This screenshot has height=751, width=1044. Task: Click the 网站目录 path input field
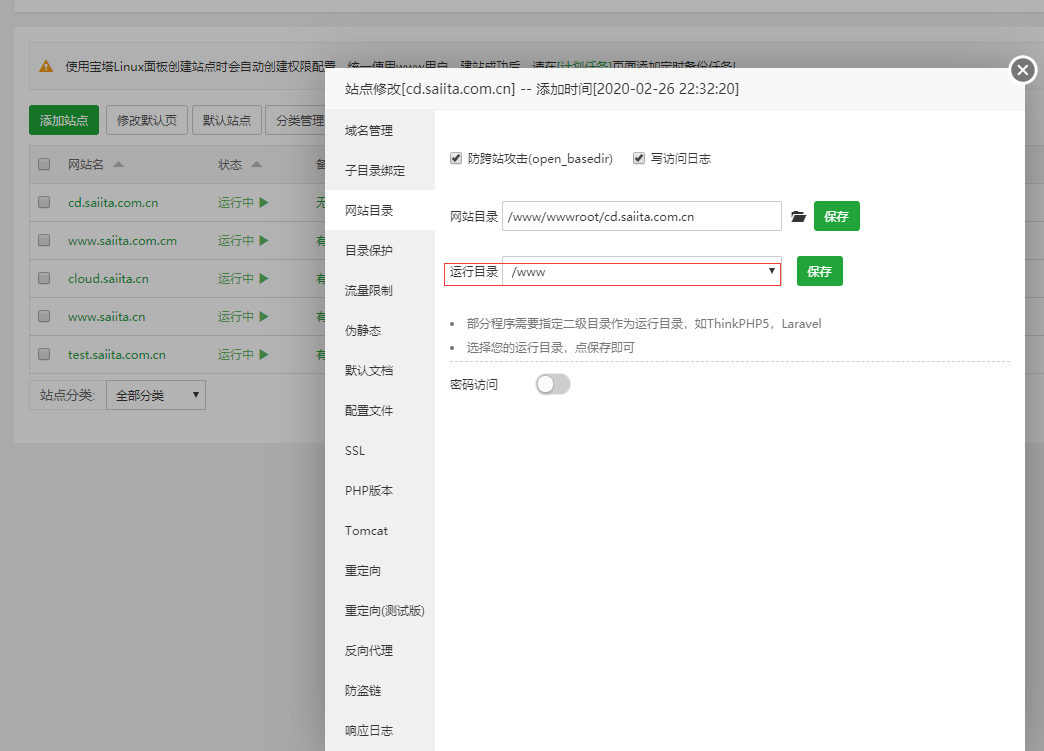(x=642, y=216)
